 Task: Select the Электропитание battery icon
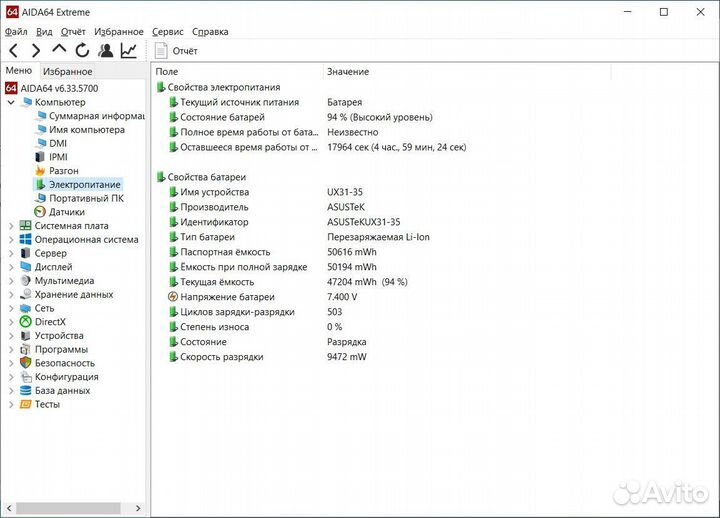40,185
